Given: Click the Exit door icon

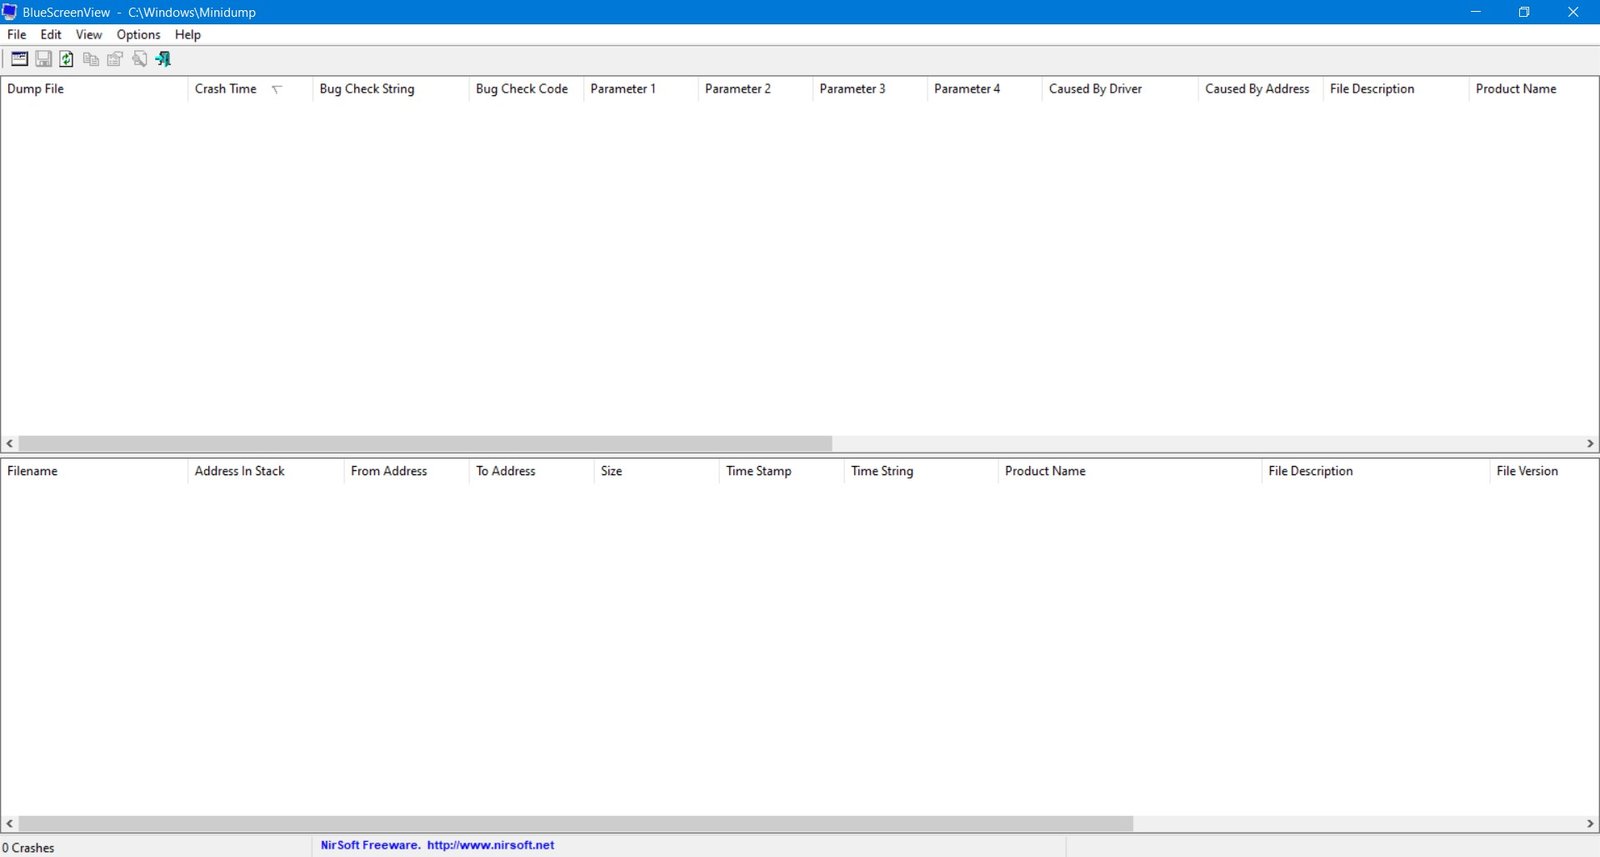Looking at the screenshot, I should [x=163, y=59].
